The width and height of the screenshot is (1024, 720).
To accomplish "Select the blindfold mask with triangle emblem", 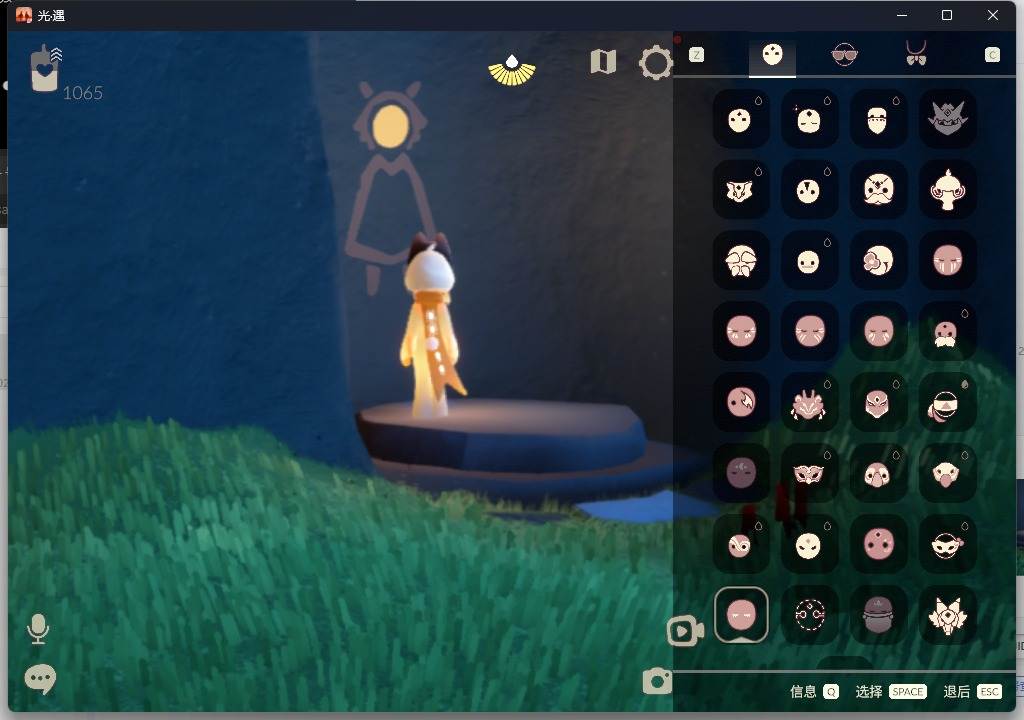I will [x=948, y=401].
